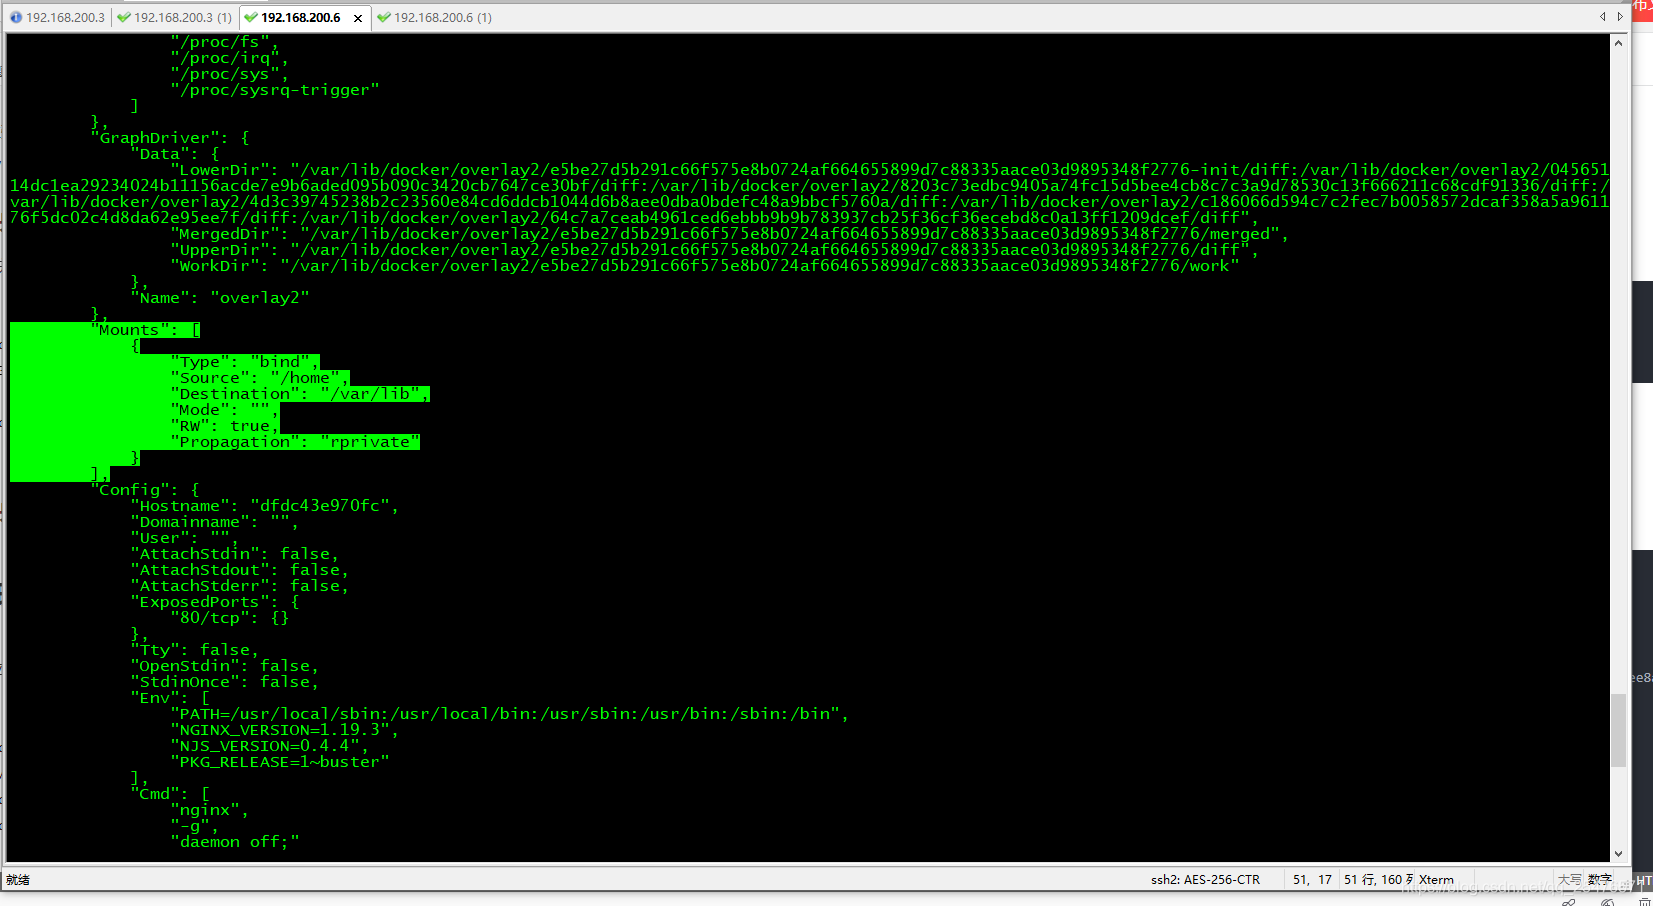The width and height of the screenshot is (1653, 906).
Task: Click the "nginx" command entry
Action: (x=210, y=810)
